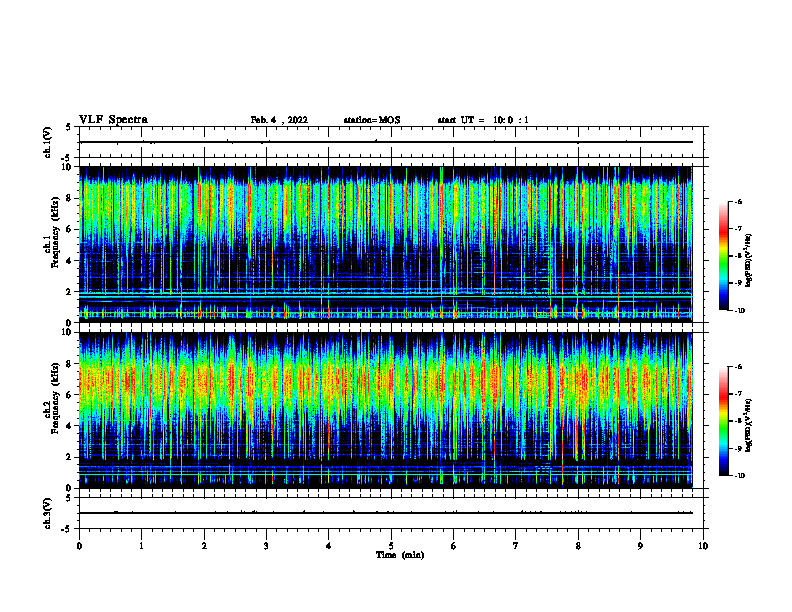Click the ch.2 "Frequency (kHz)" axis label
The height and width of the screenshot is (612, 792).
pyautogui.click(x=54, y=398)
